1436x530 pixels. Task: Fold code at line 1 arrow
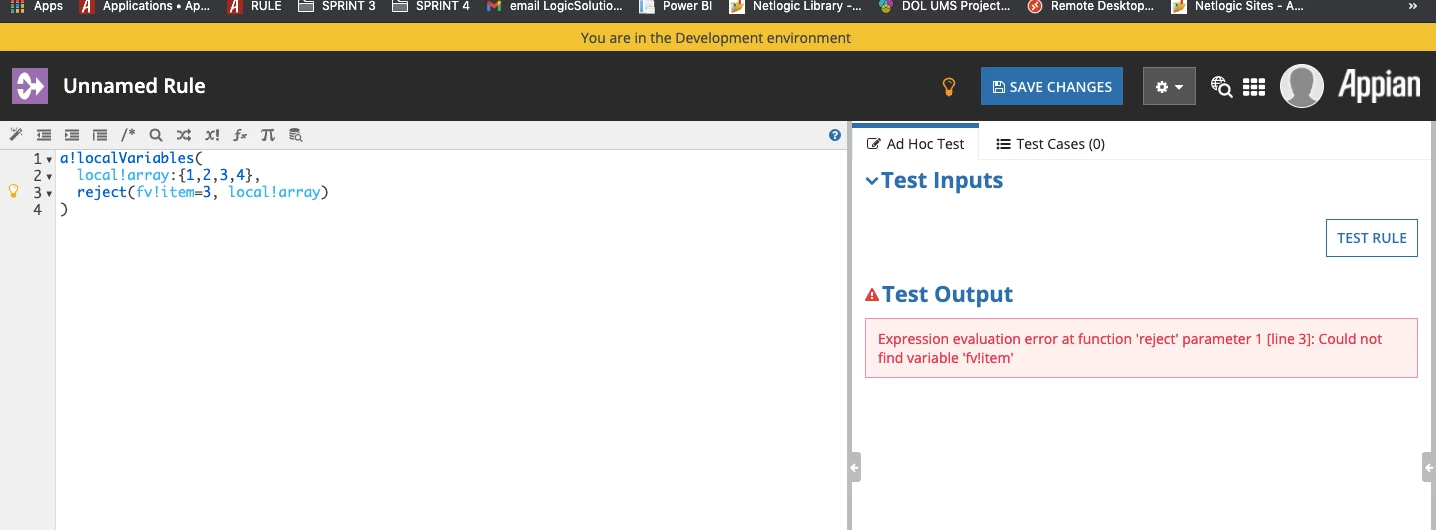[50, 160]
